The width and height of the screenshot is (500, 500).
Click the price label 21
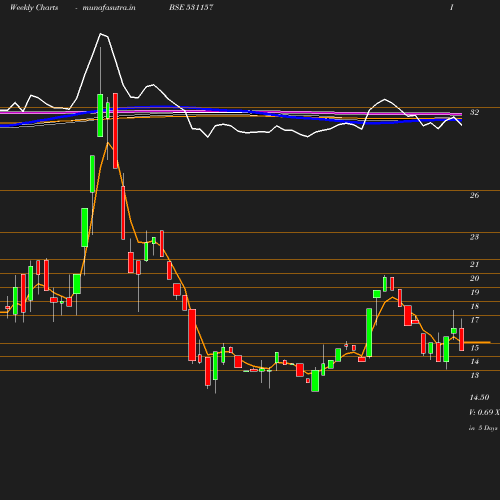[474, 264]
